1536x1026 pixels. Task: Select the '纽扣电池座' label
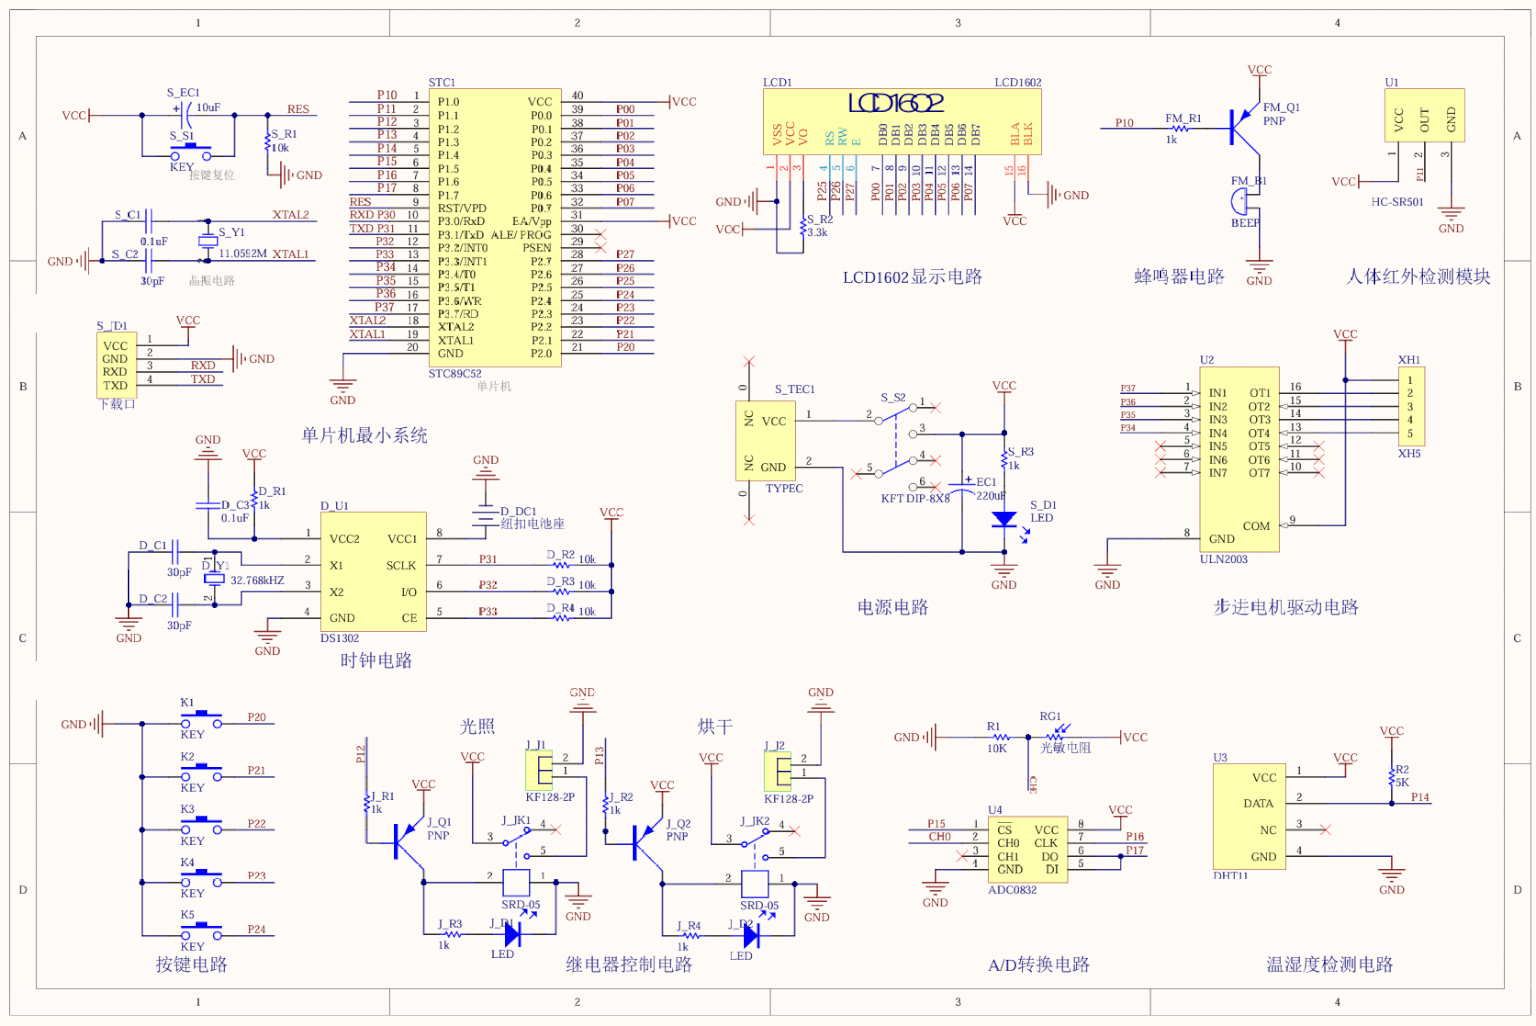(532, 524)
